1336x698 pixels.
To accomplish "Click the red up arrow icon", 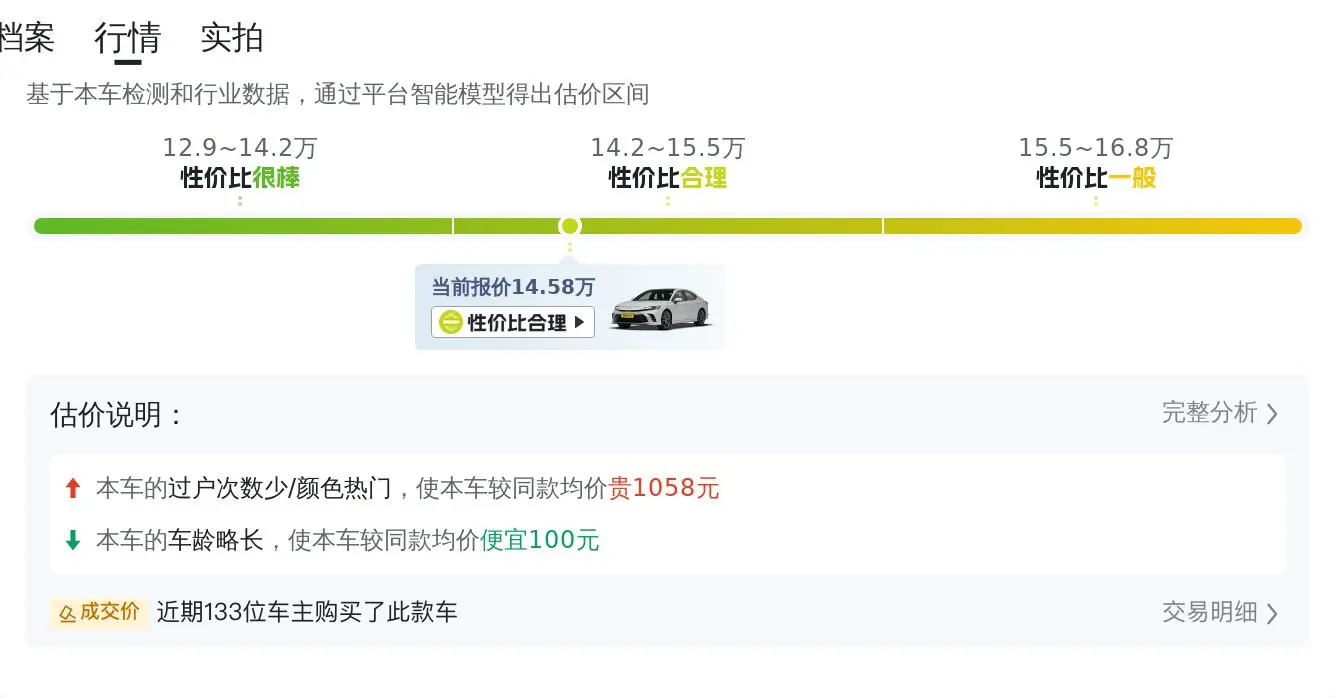I will pos(72,489).
